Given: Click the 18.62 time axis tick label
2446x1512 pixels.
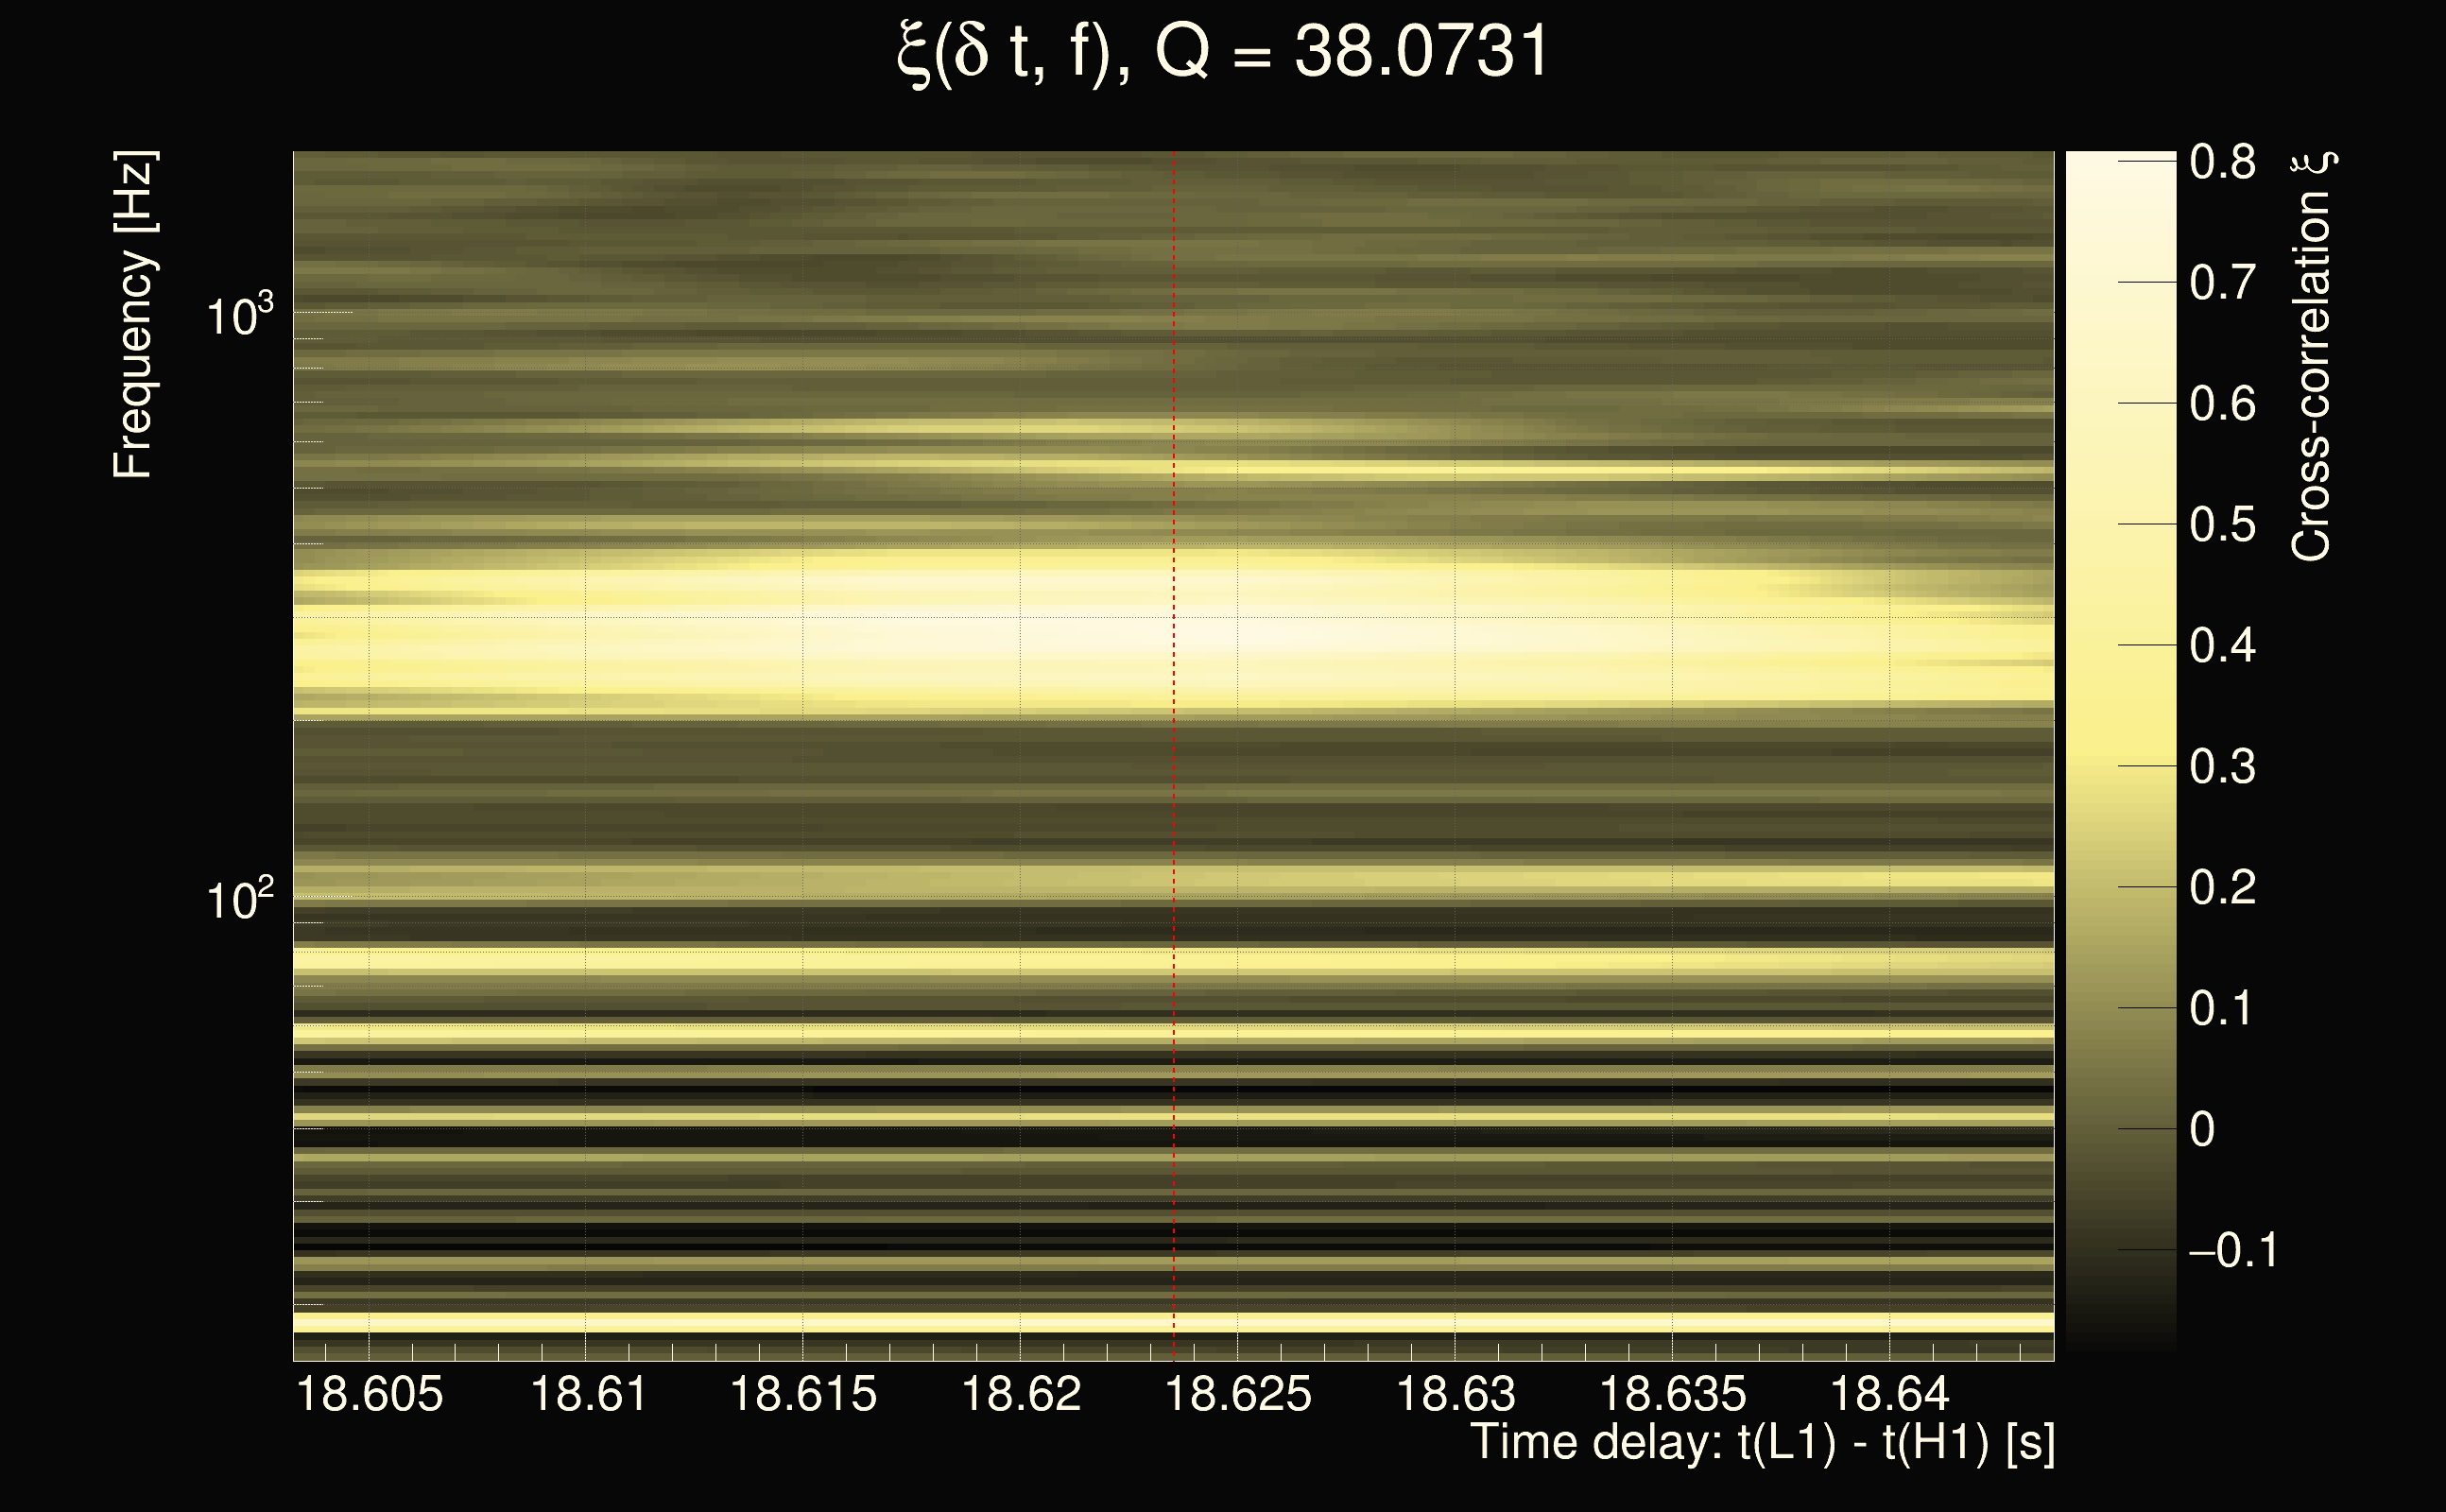Looking at the screenshot, I should (1021, 1394).
